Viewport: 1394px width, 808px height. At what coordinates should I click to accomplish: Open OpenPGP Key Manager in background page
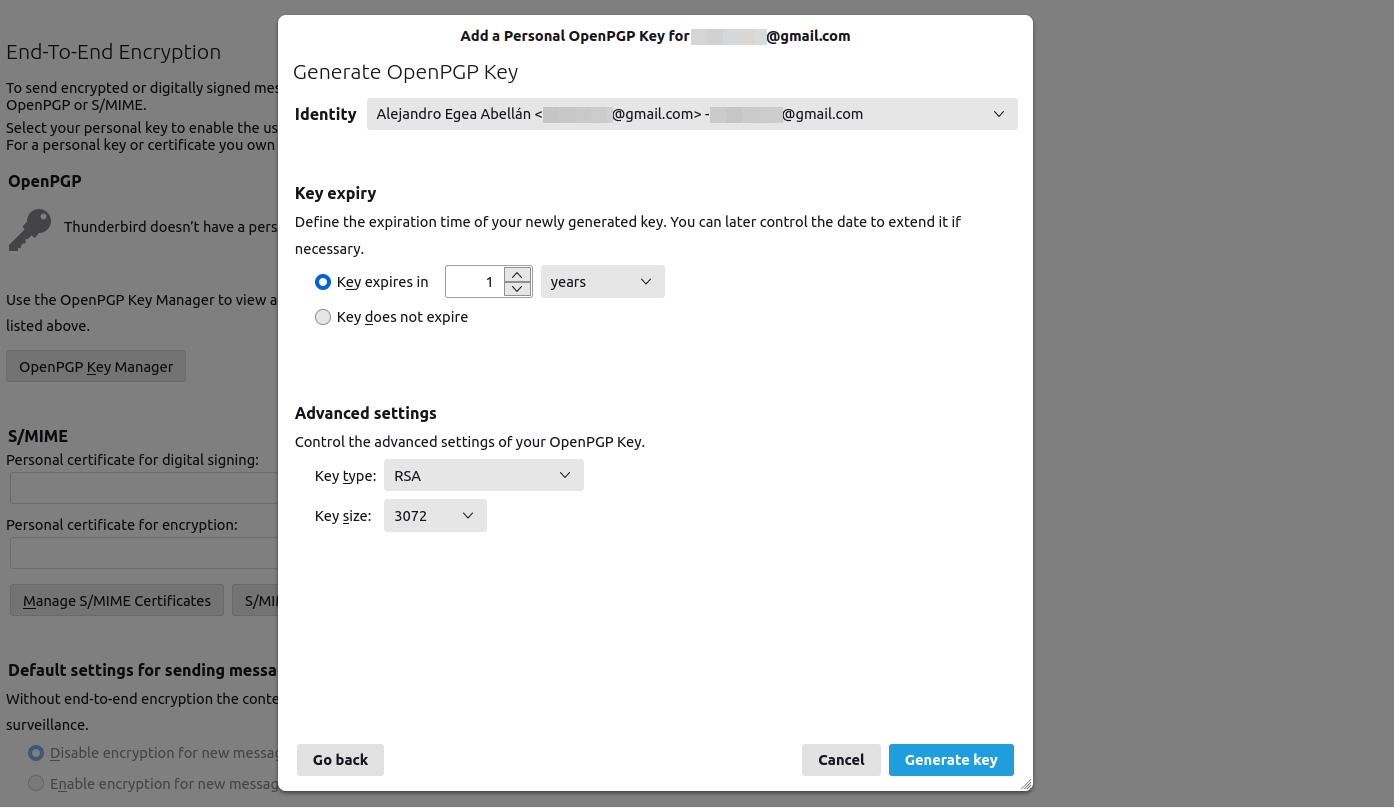click(96, 367)
